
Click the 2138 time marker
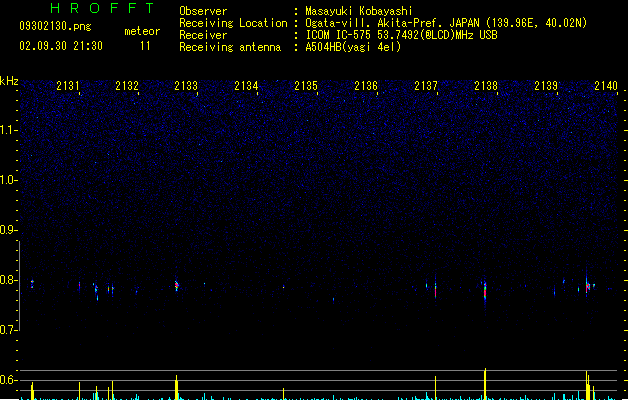pyautogui.click(x=486, y=86)
